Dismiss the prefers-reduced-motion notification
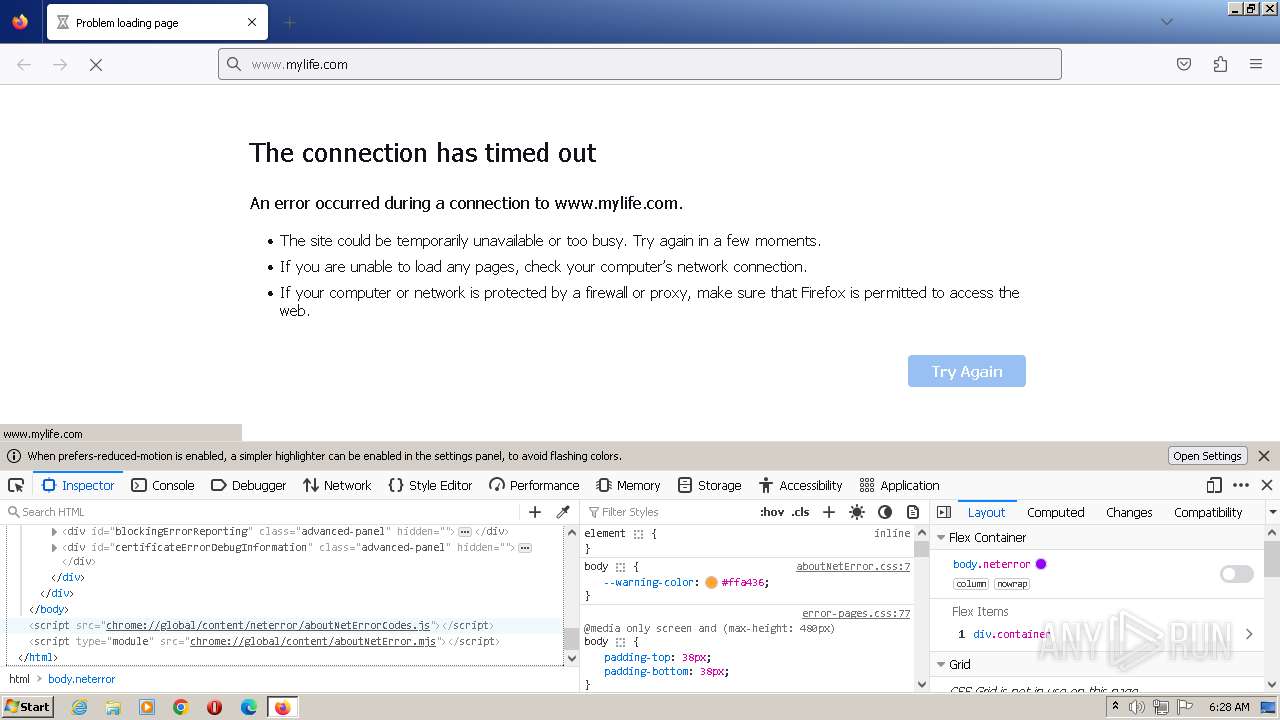The image size is (1280, 720). (x=1264, y=456)
